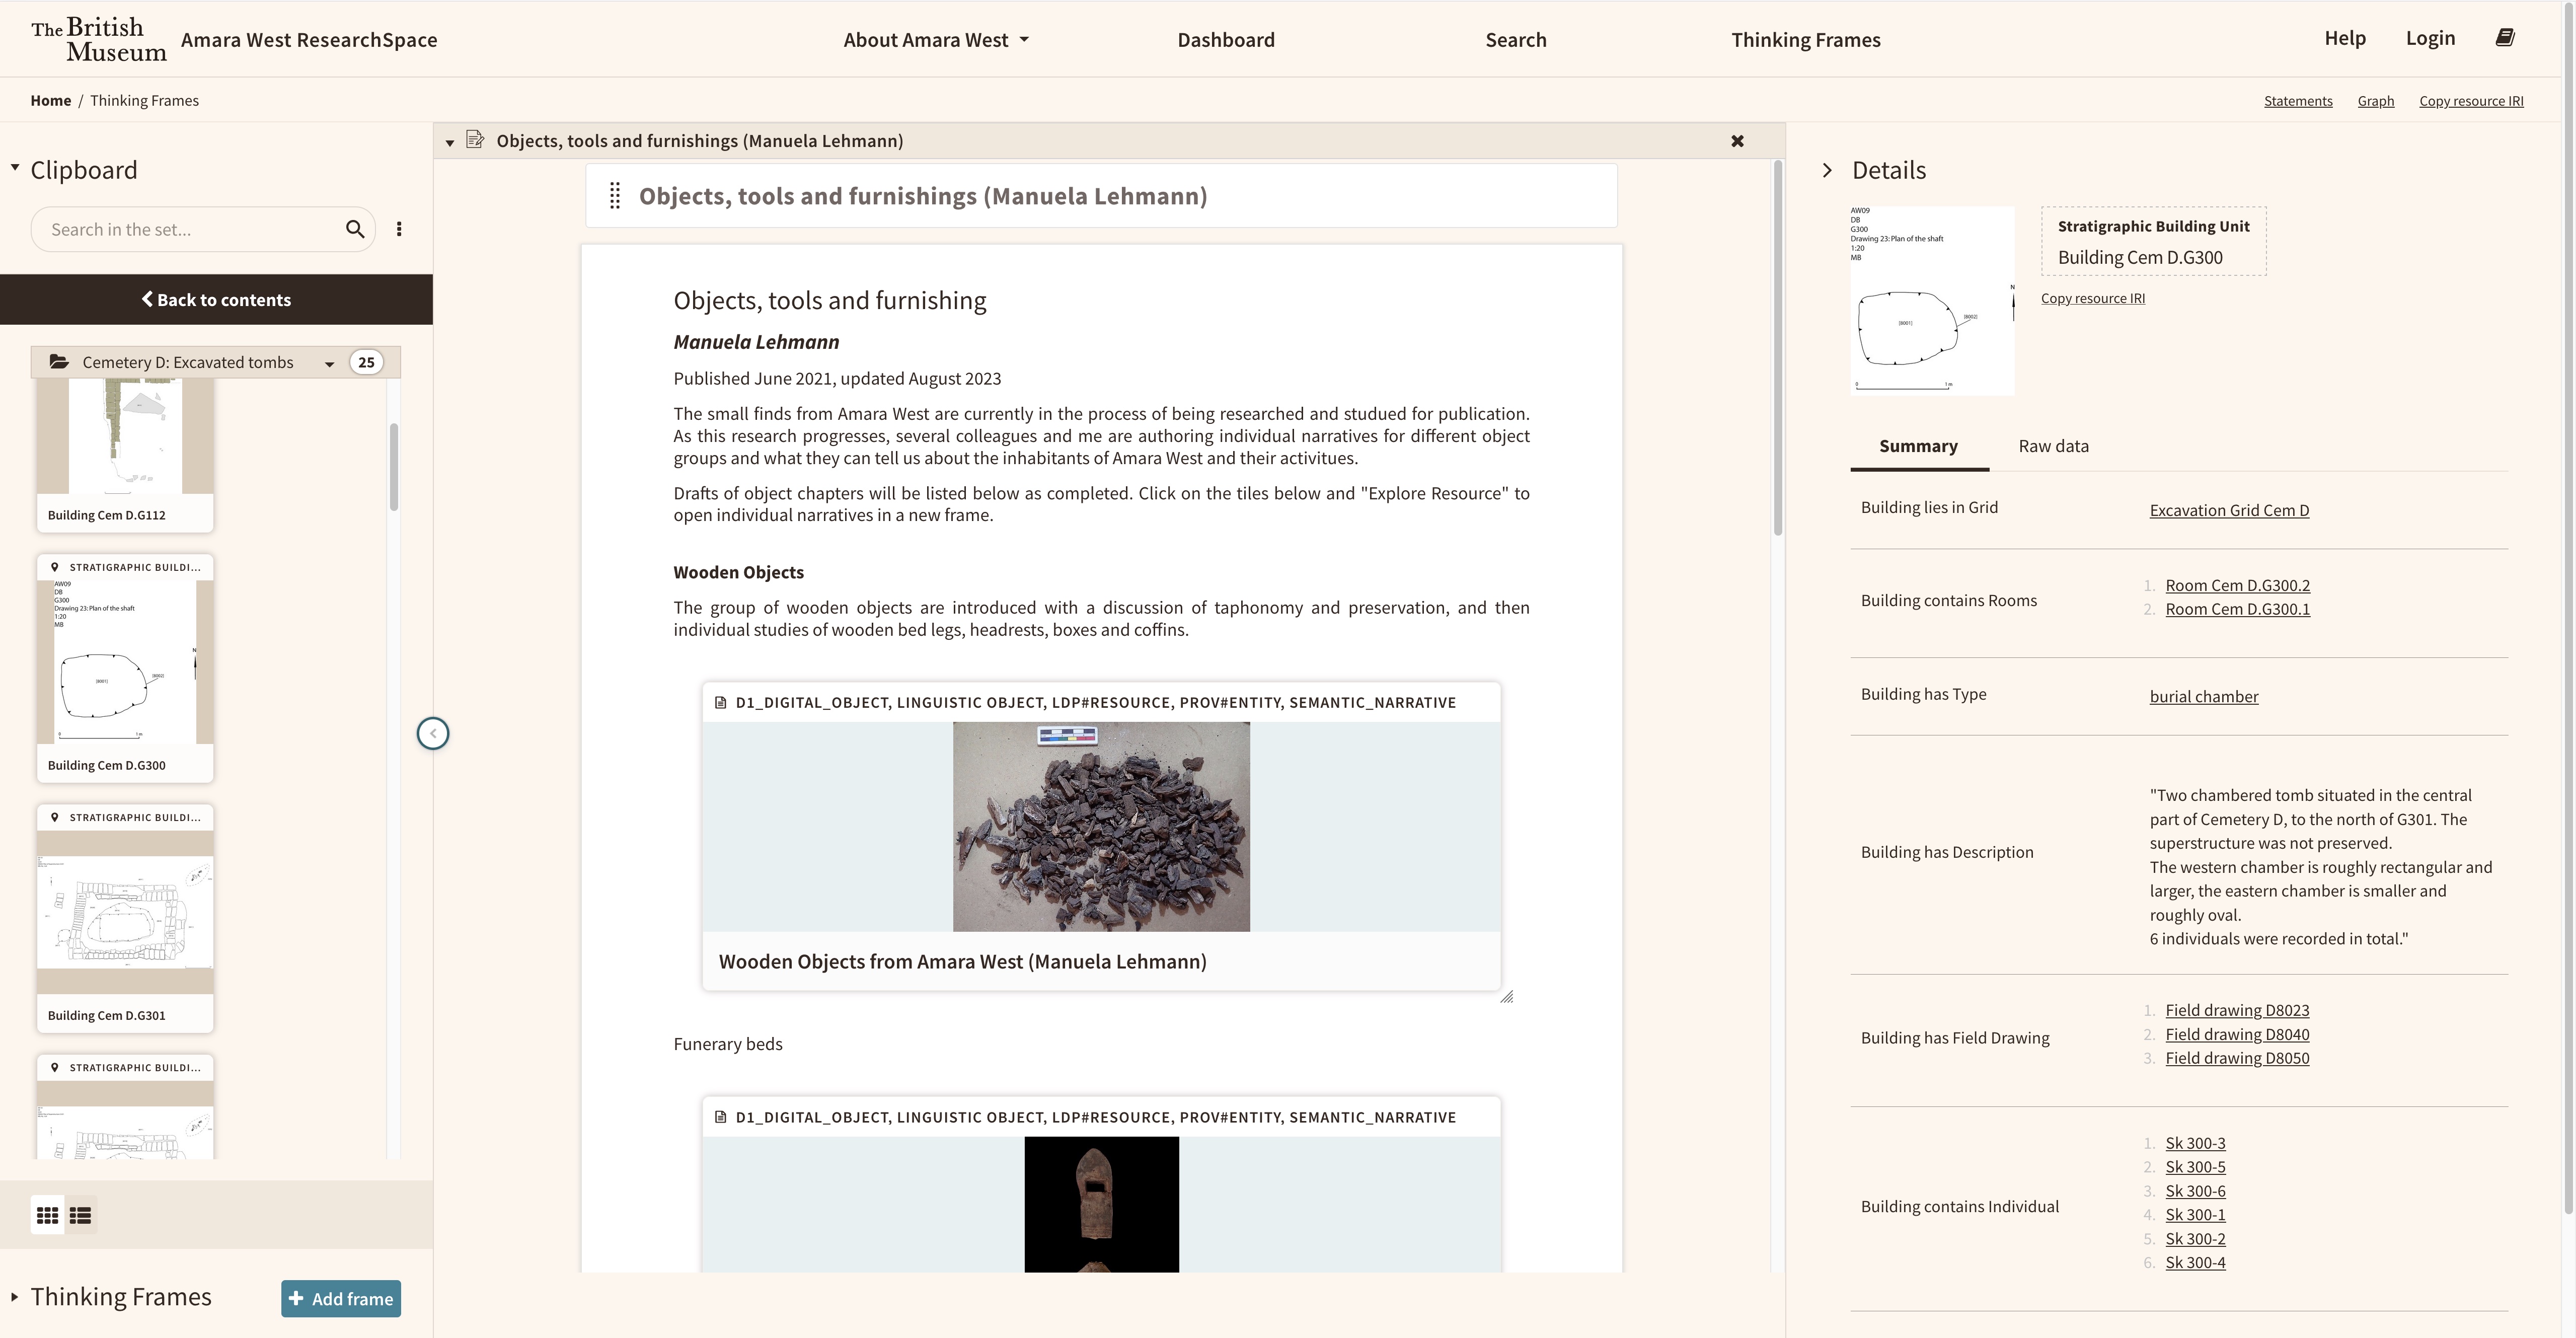The image size is (2576, 1338).
Task: Click the Add frame button
Action: (341, 1298)
